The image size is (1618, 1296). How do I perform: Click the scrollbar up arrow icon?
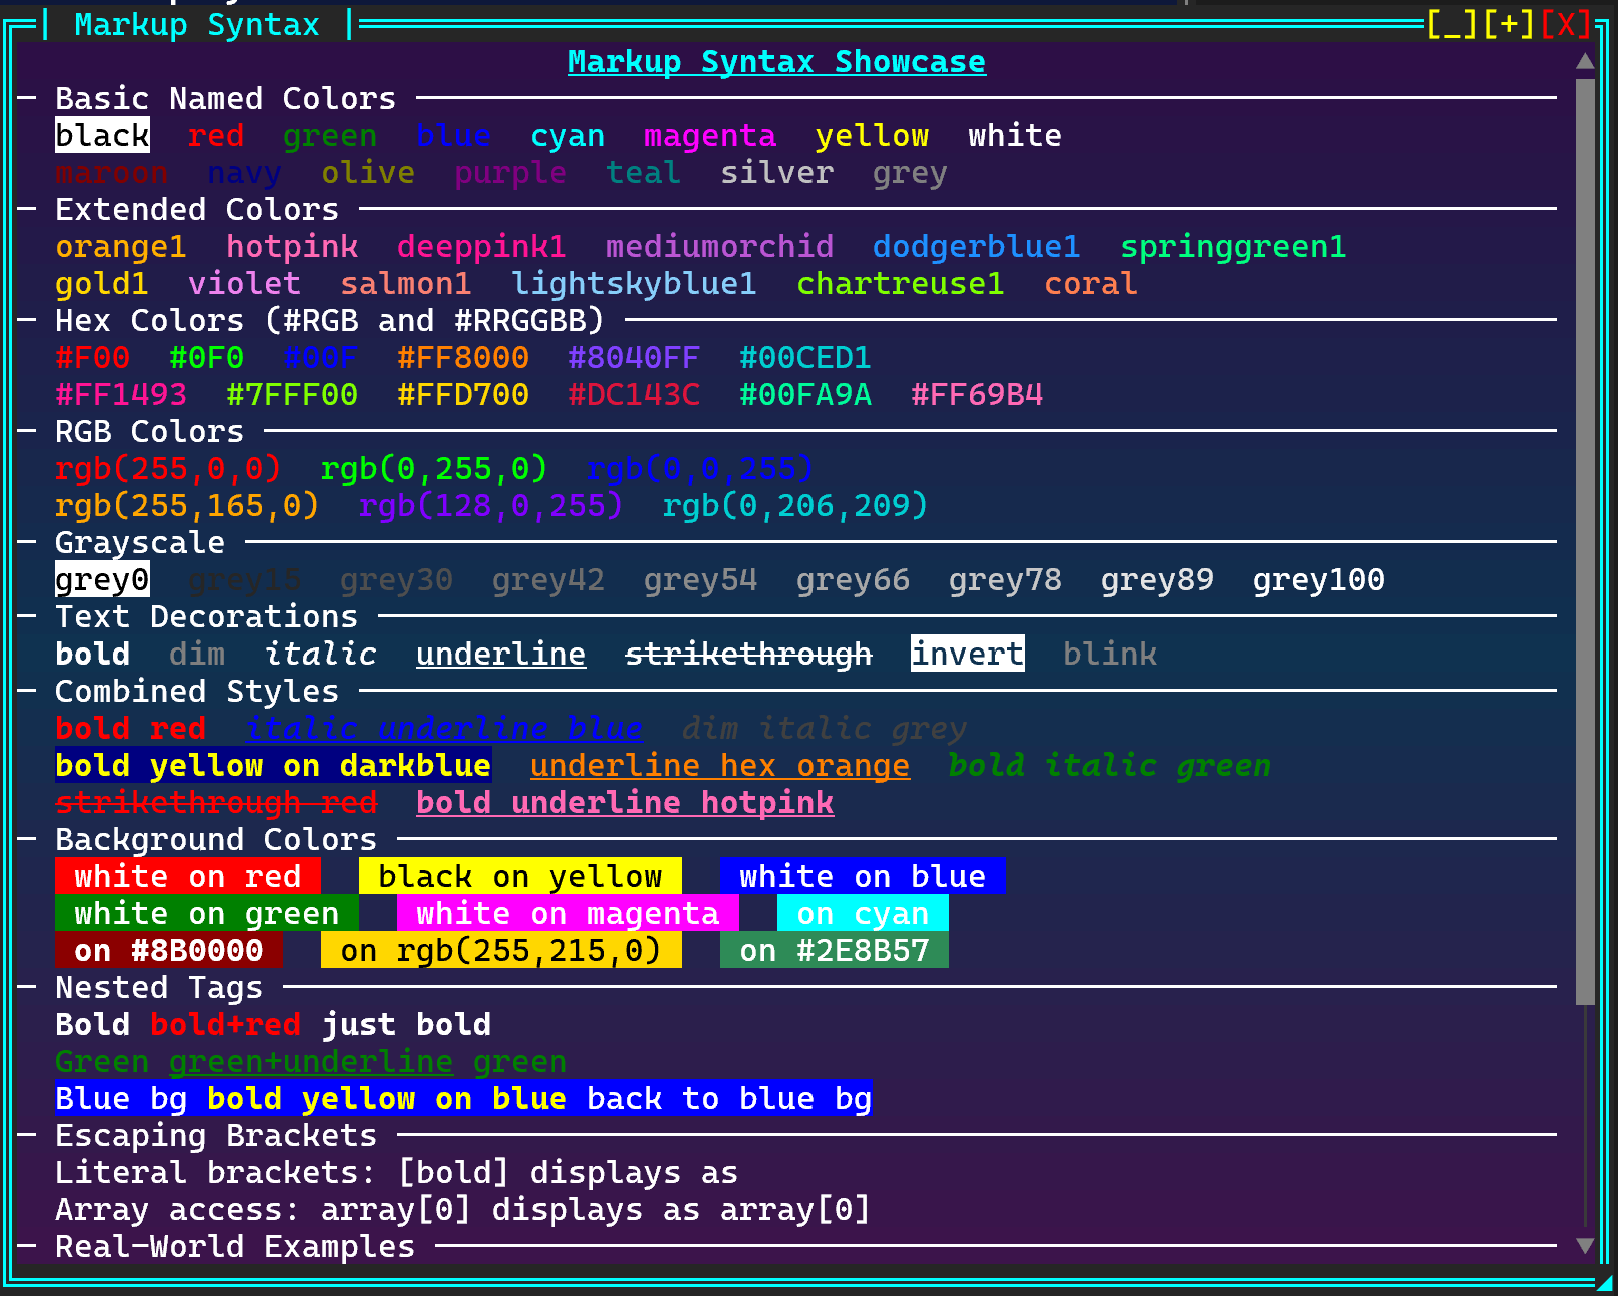pyautogui.click(x=1583, y=61)
